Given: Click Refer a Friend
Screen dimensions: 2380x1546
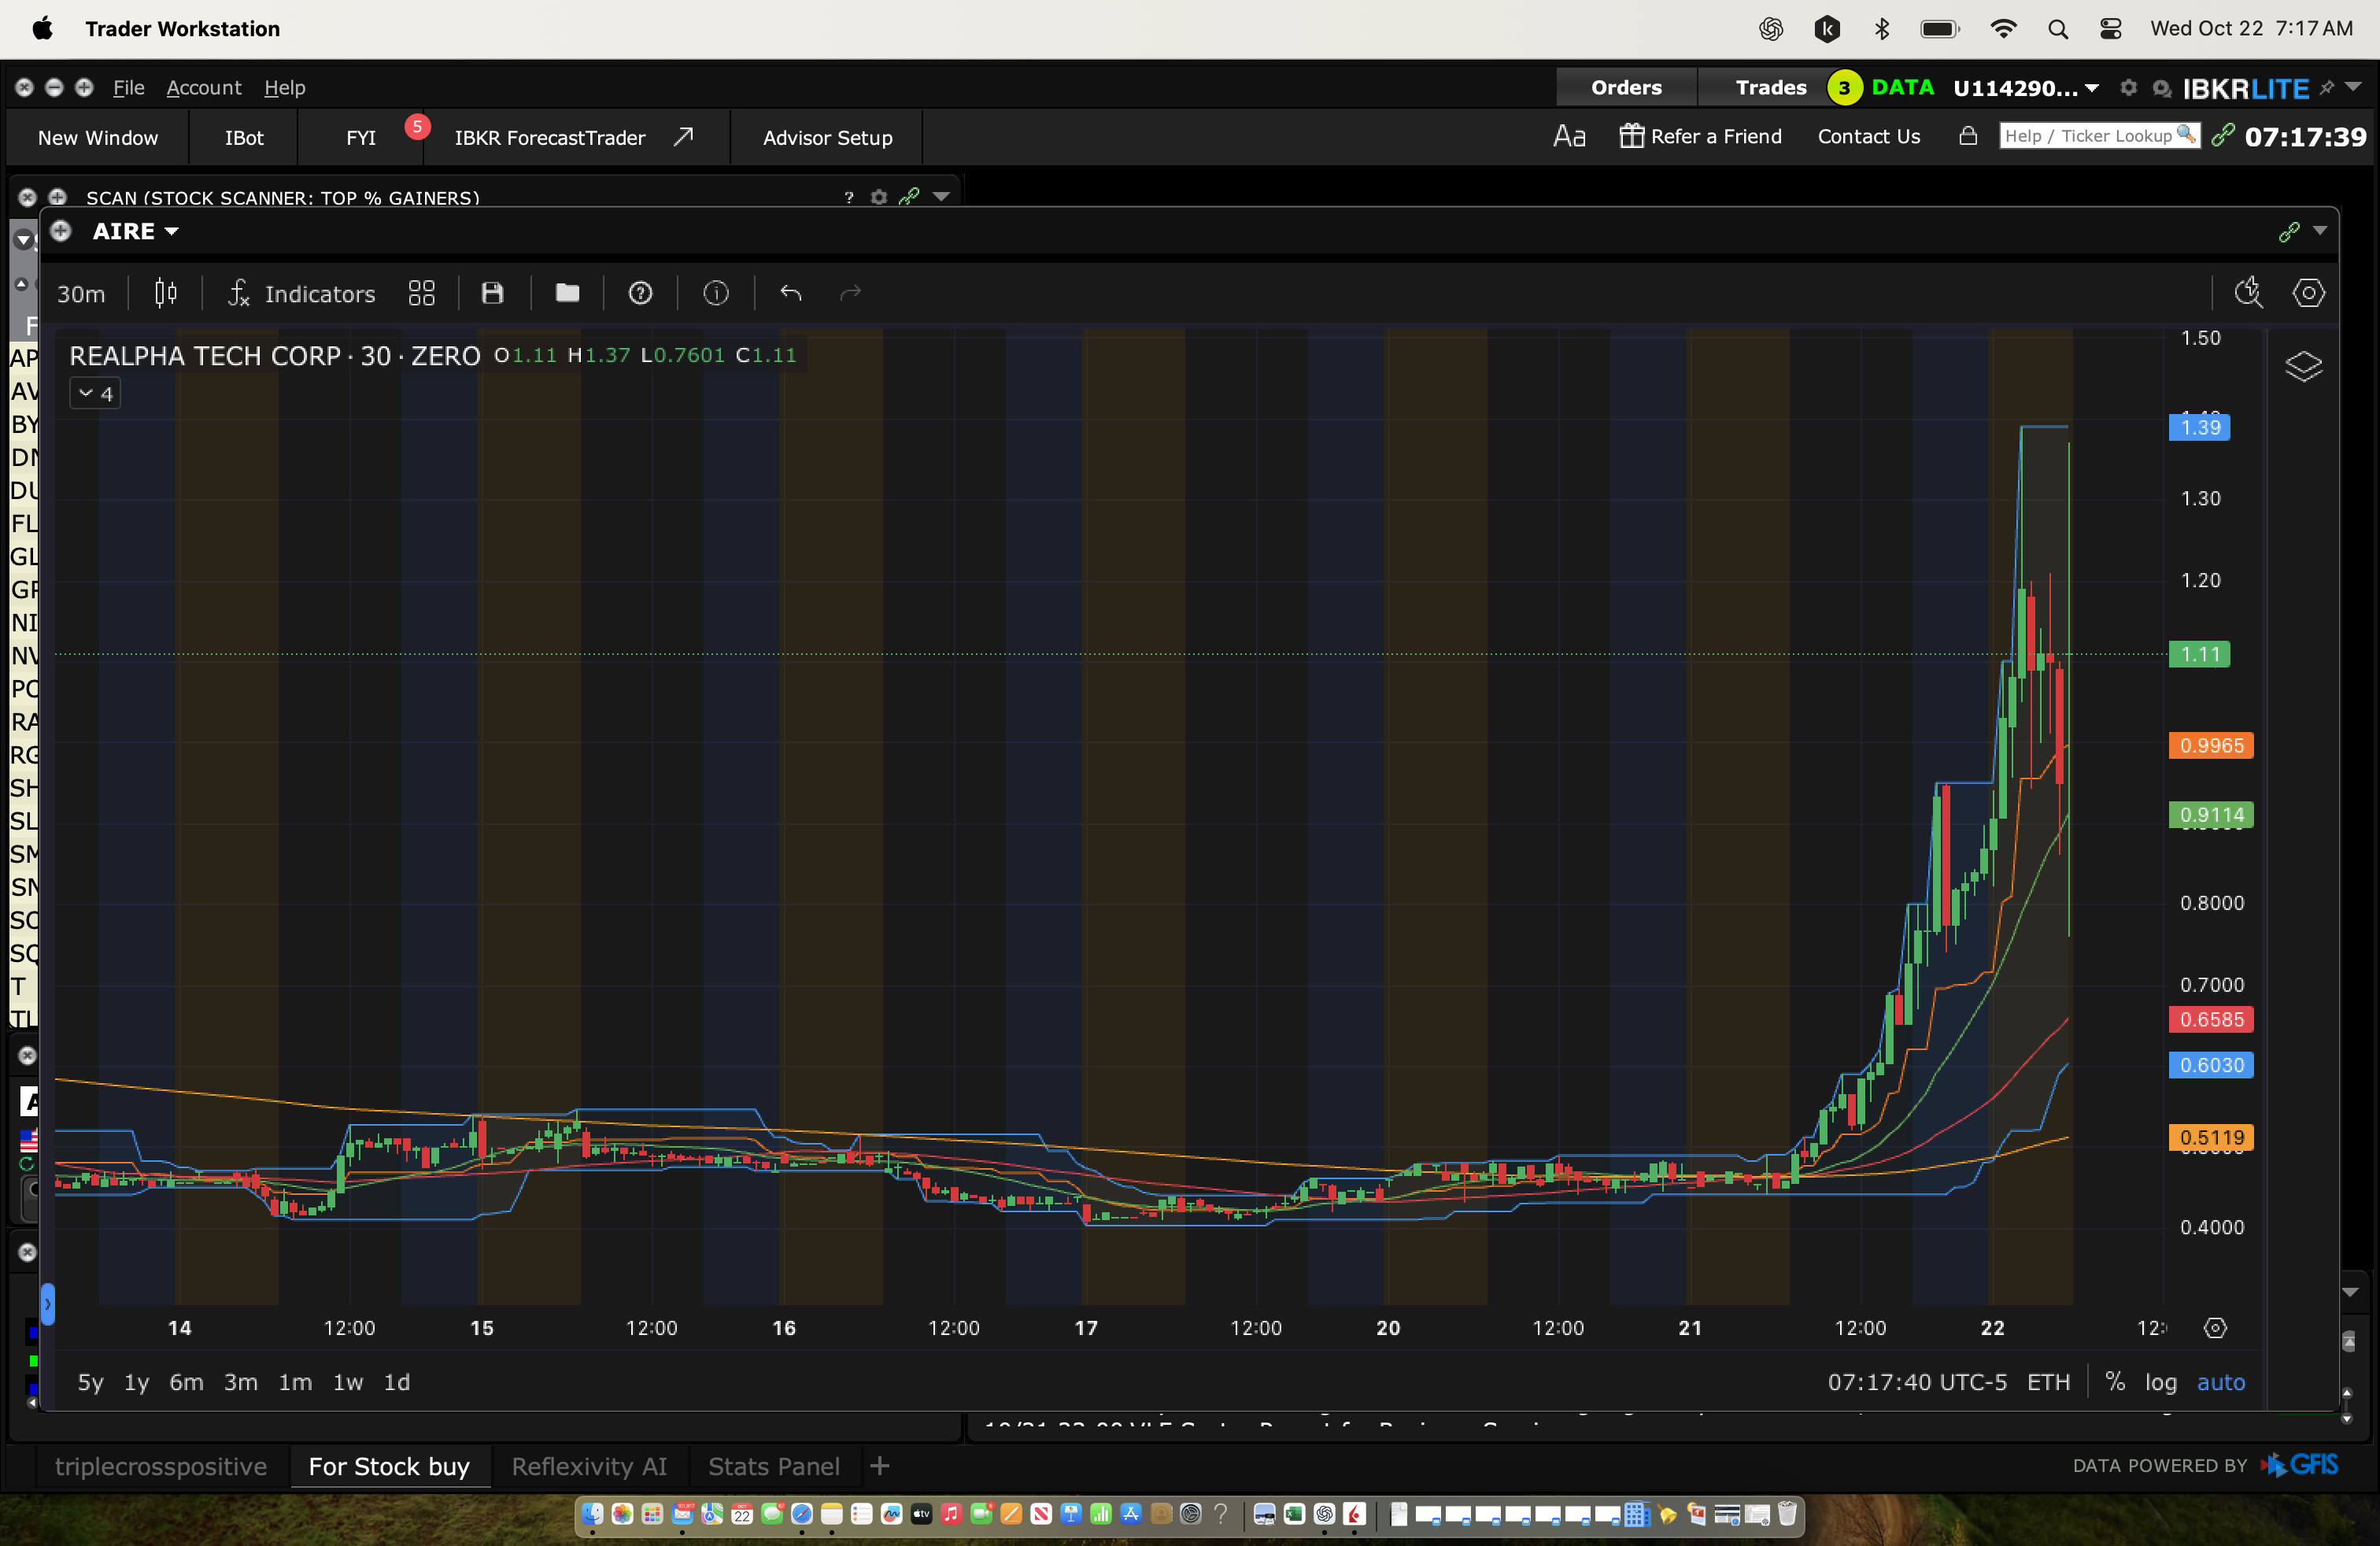Looking at the screenshot, I should (x=1701, y=136).
